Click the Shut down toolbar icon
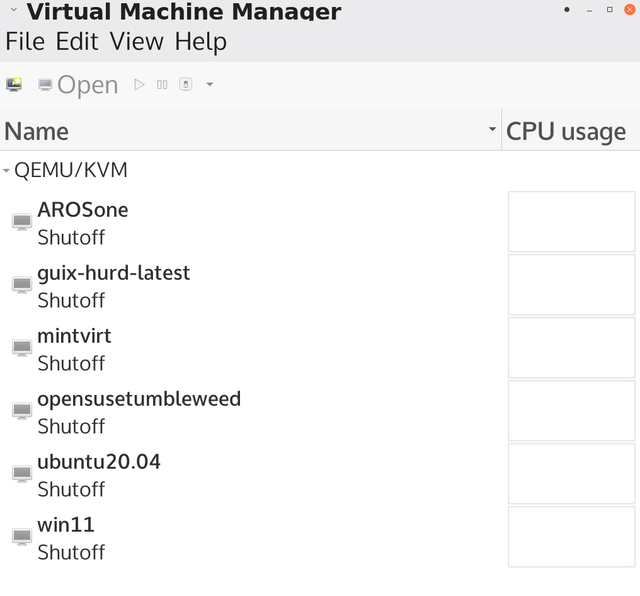The width and height of the screenshot is (640, 596). (186, 85)
